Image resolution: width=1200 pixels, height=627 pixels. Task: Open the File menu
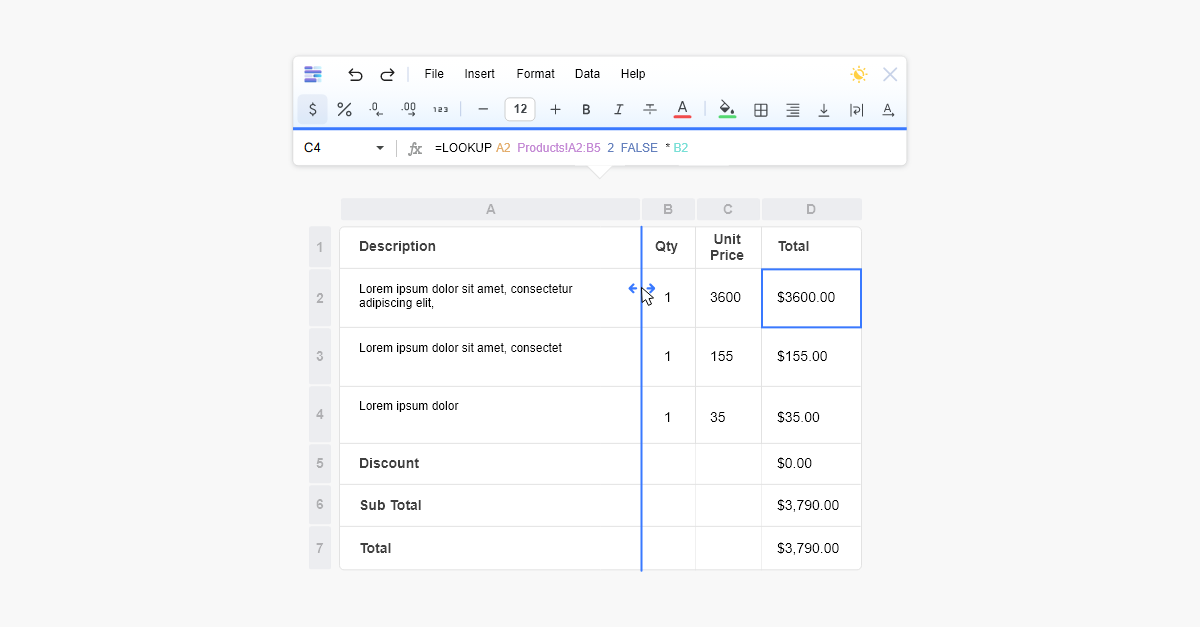pyautogui.click(x=434, y=74)
